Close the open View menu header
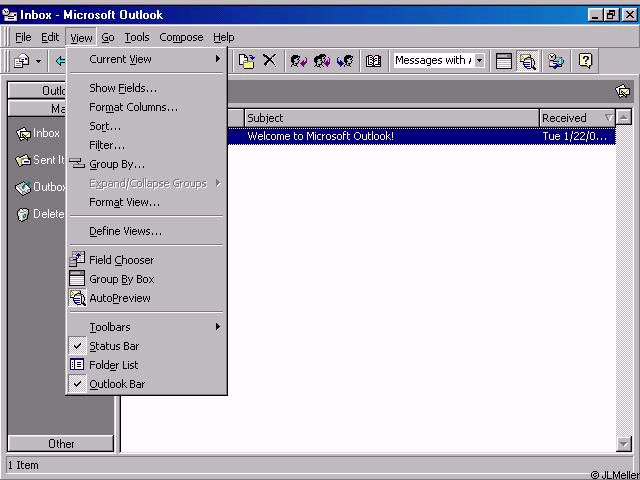The width and height of the screenshot is (640, 480). click(81, 38)
